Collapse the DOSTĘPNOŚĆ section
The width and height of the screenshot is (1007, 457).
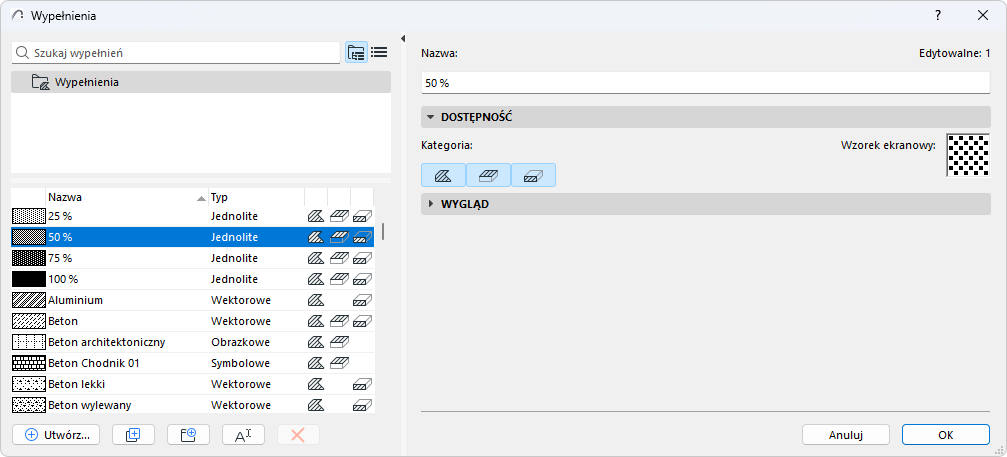coord(431,117)
